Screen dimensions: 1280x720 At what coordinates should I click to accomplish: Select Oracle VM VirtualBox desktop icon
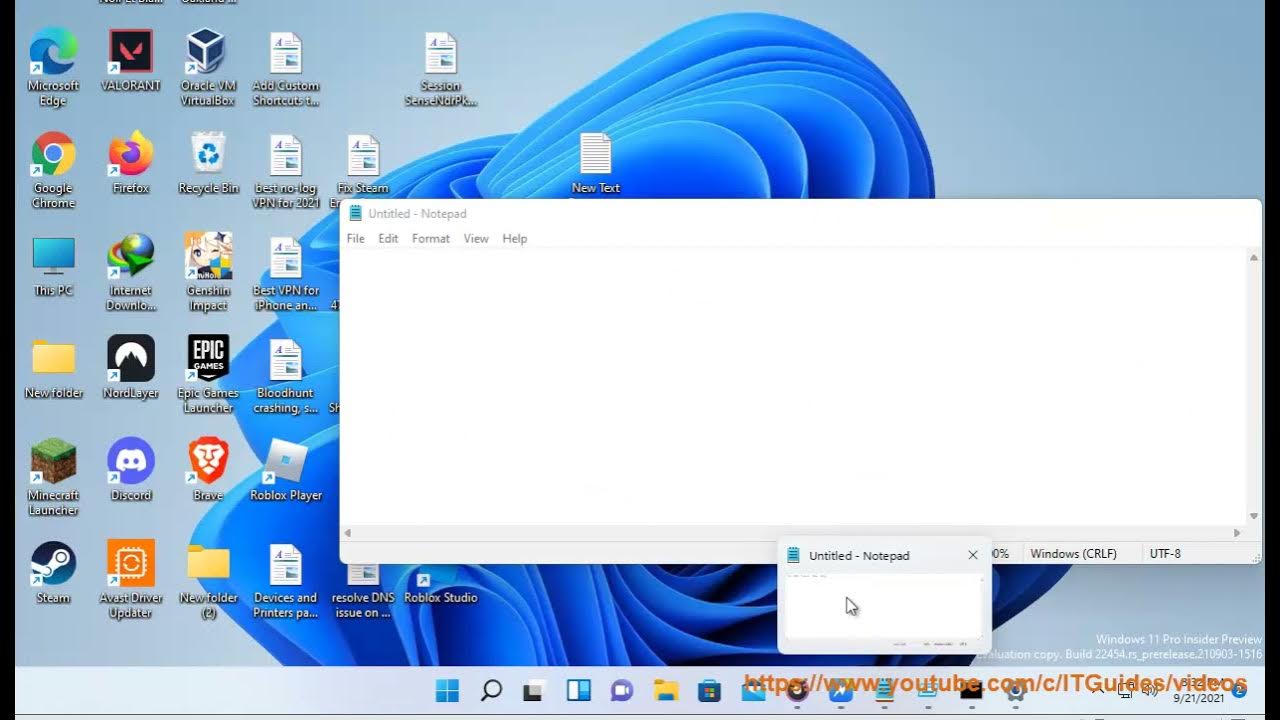(208, 68)
